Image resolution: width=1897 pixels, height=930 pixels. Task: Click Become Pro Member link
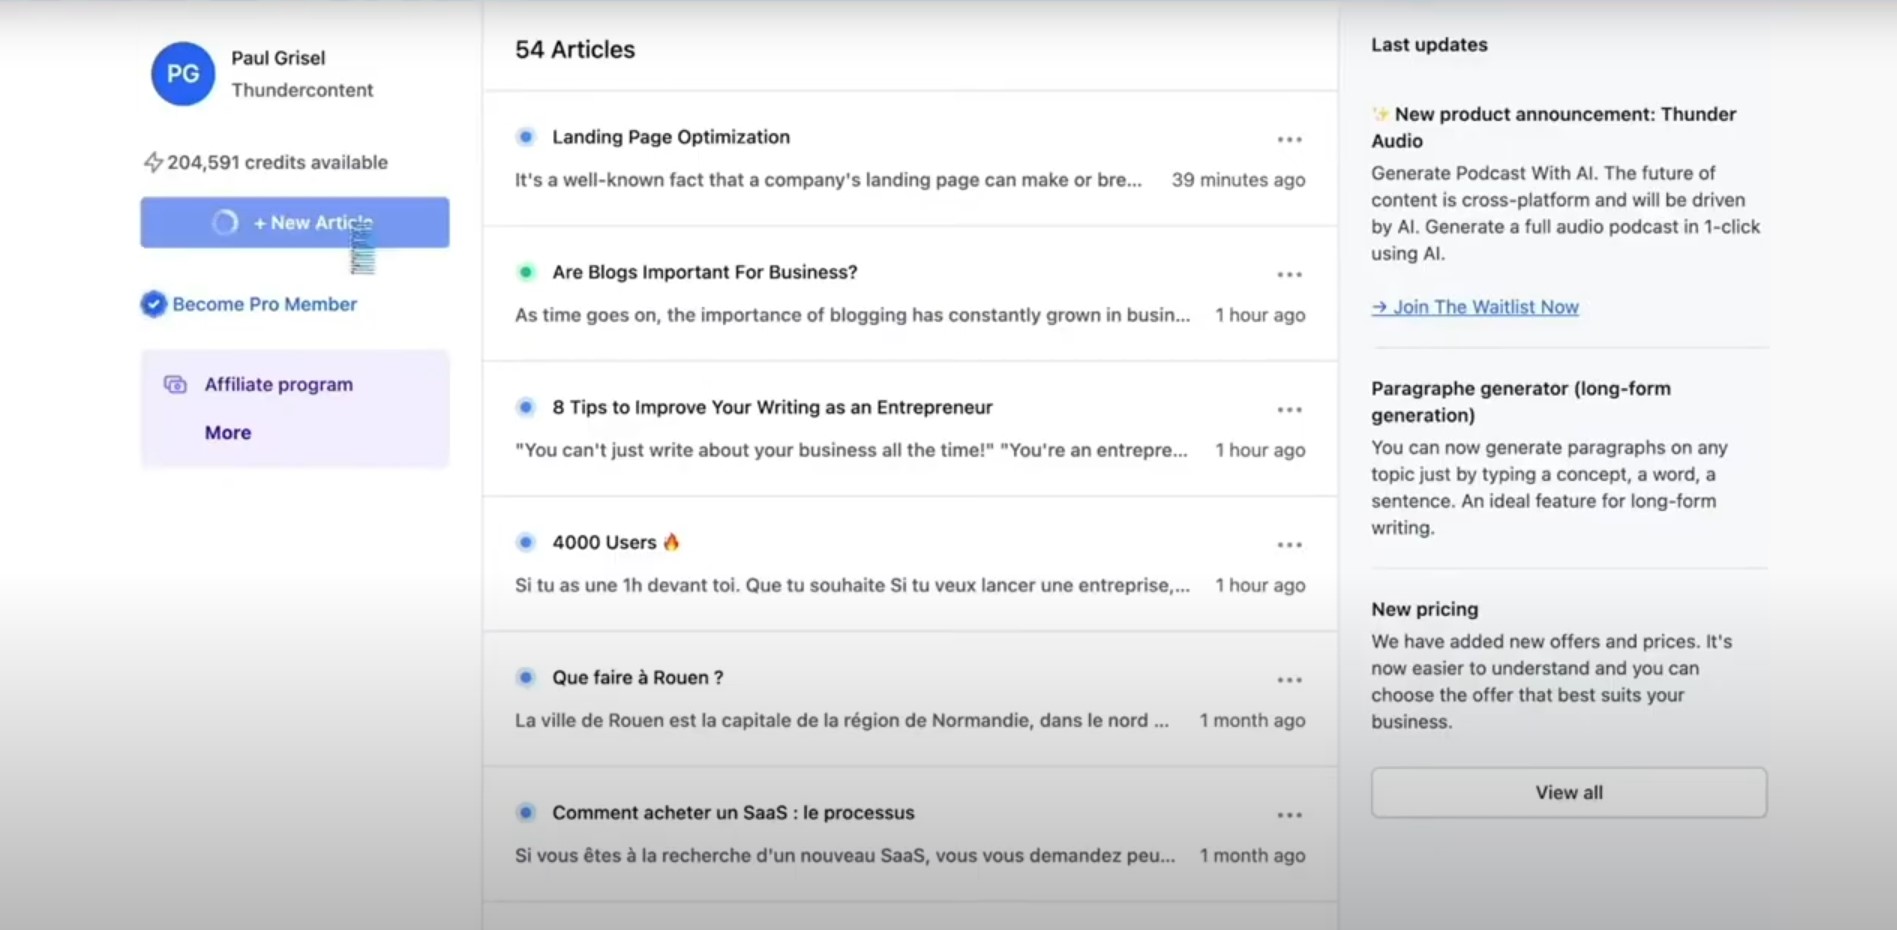click(264, 304)
